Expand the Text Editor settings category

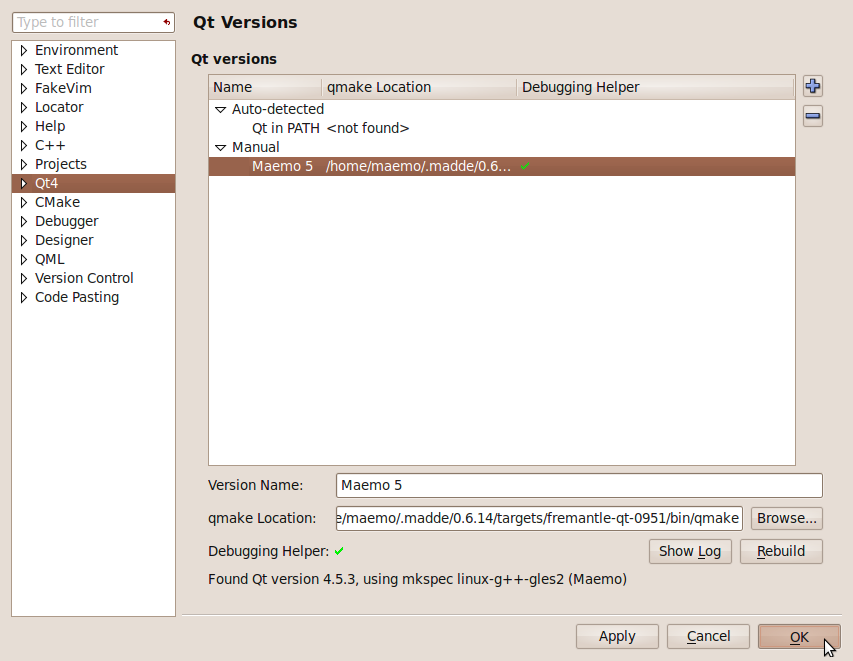click(24, 69)
